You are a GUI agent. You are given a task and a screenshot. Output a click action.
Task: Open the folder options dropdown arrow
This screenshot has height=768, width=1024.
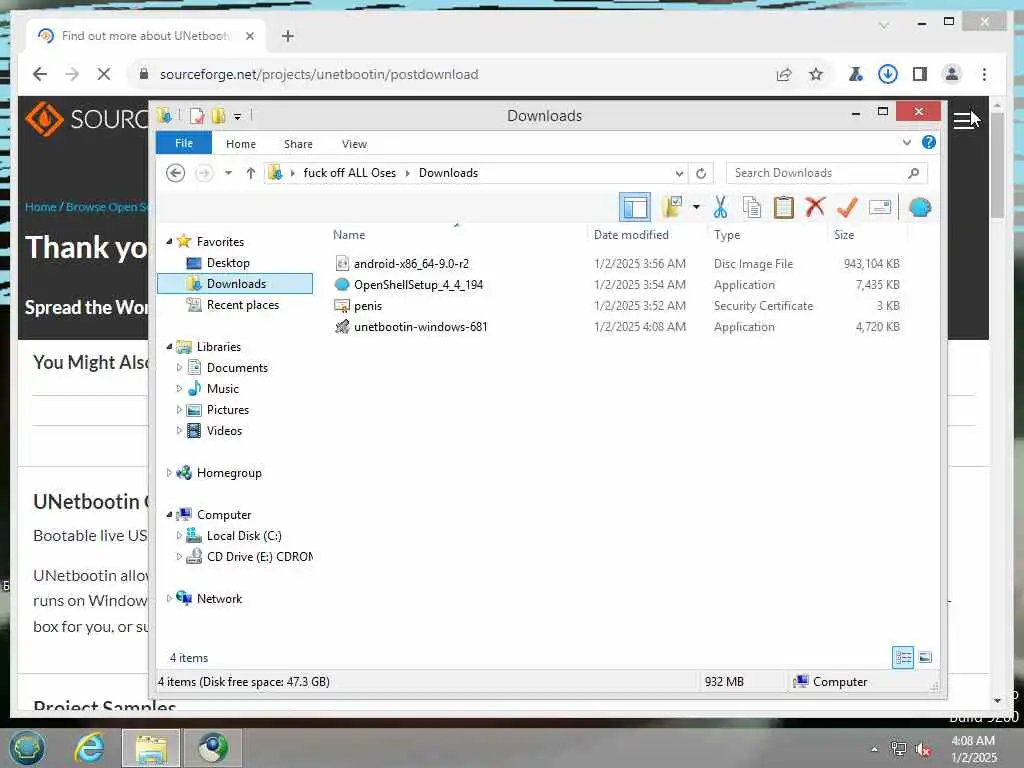(x=696, y=208)
